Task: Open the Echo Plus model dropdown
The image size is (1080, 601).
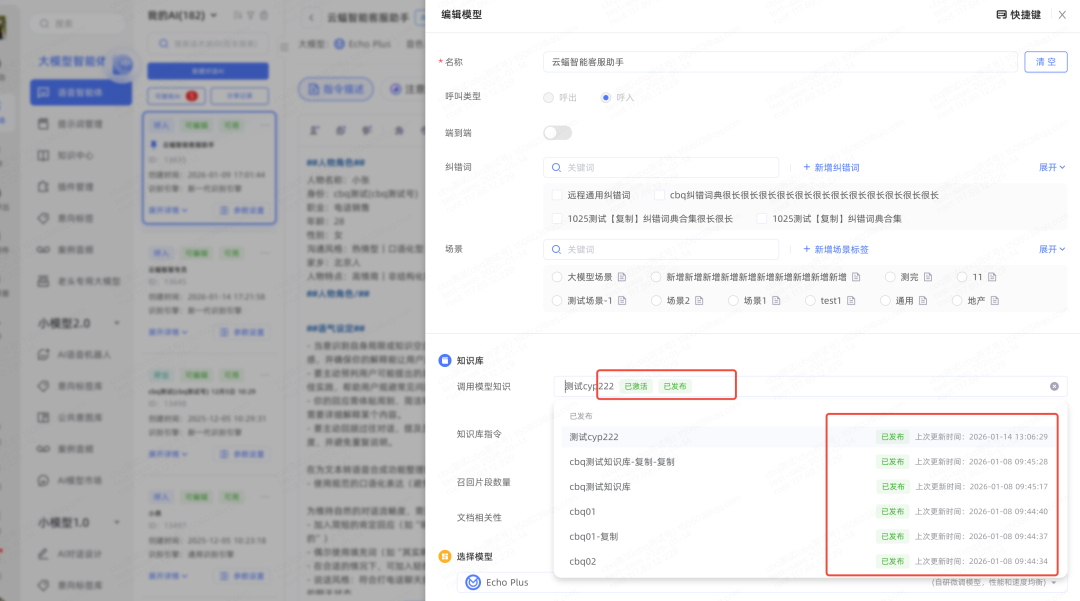Action: [760, 582]
